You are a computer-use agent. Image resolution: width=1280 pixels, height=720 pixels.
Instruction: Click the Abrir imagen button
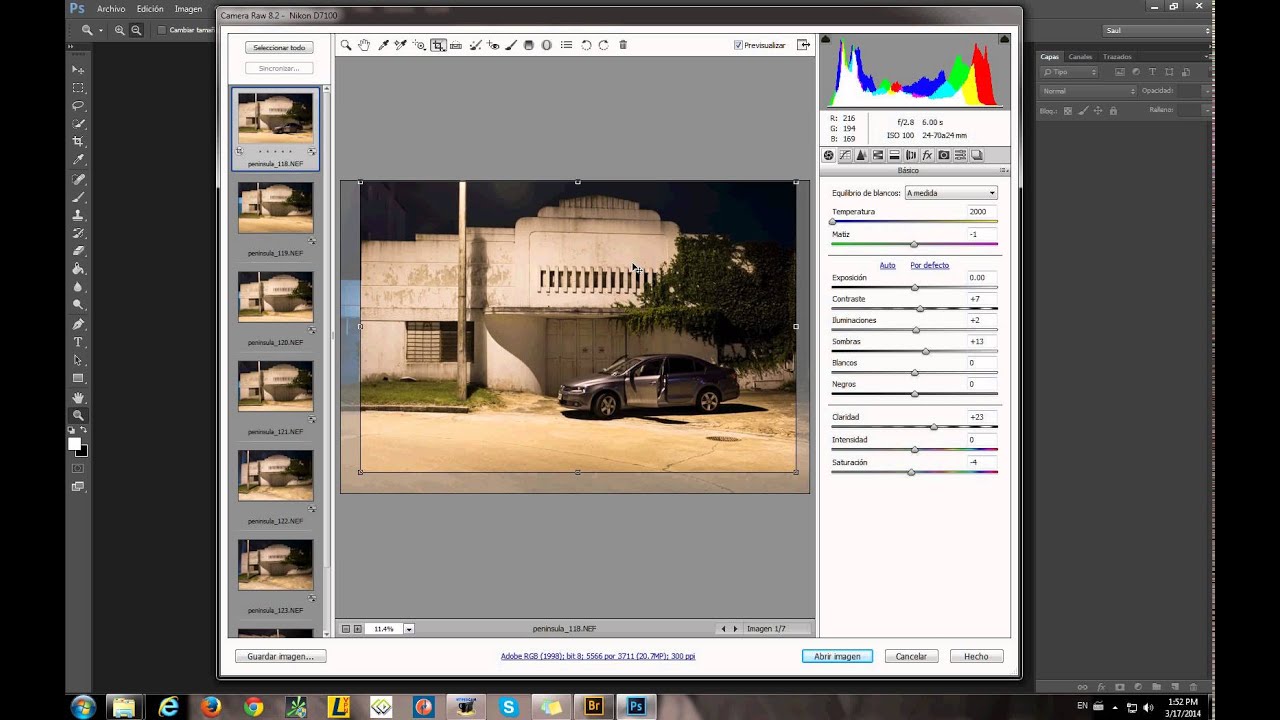click(x=837, y=657)
